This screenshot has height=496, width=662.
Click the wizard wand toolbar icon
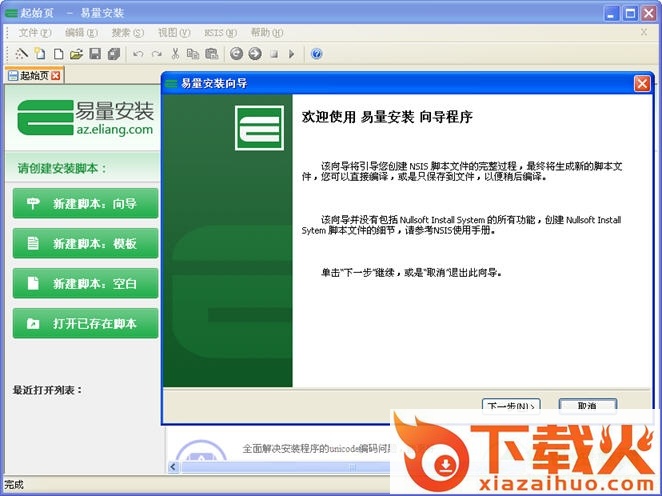click(x=22, y=54)
